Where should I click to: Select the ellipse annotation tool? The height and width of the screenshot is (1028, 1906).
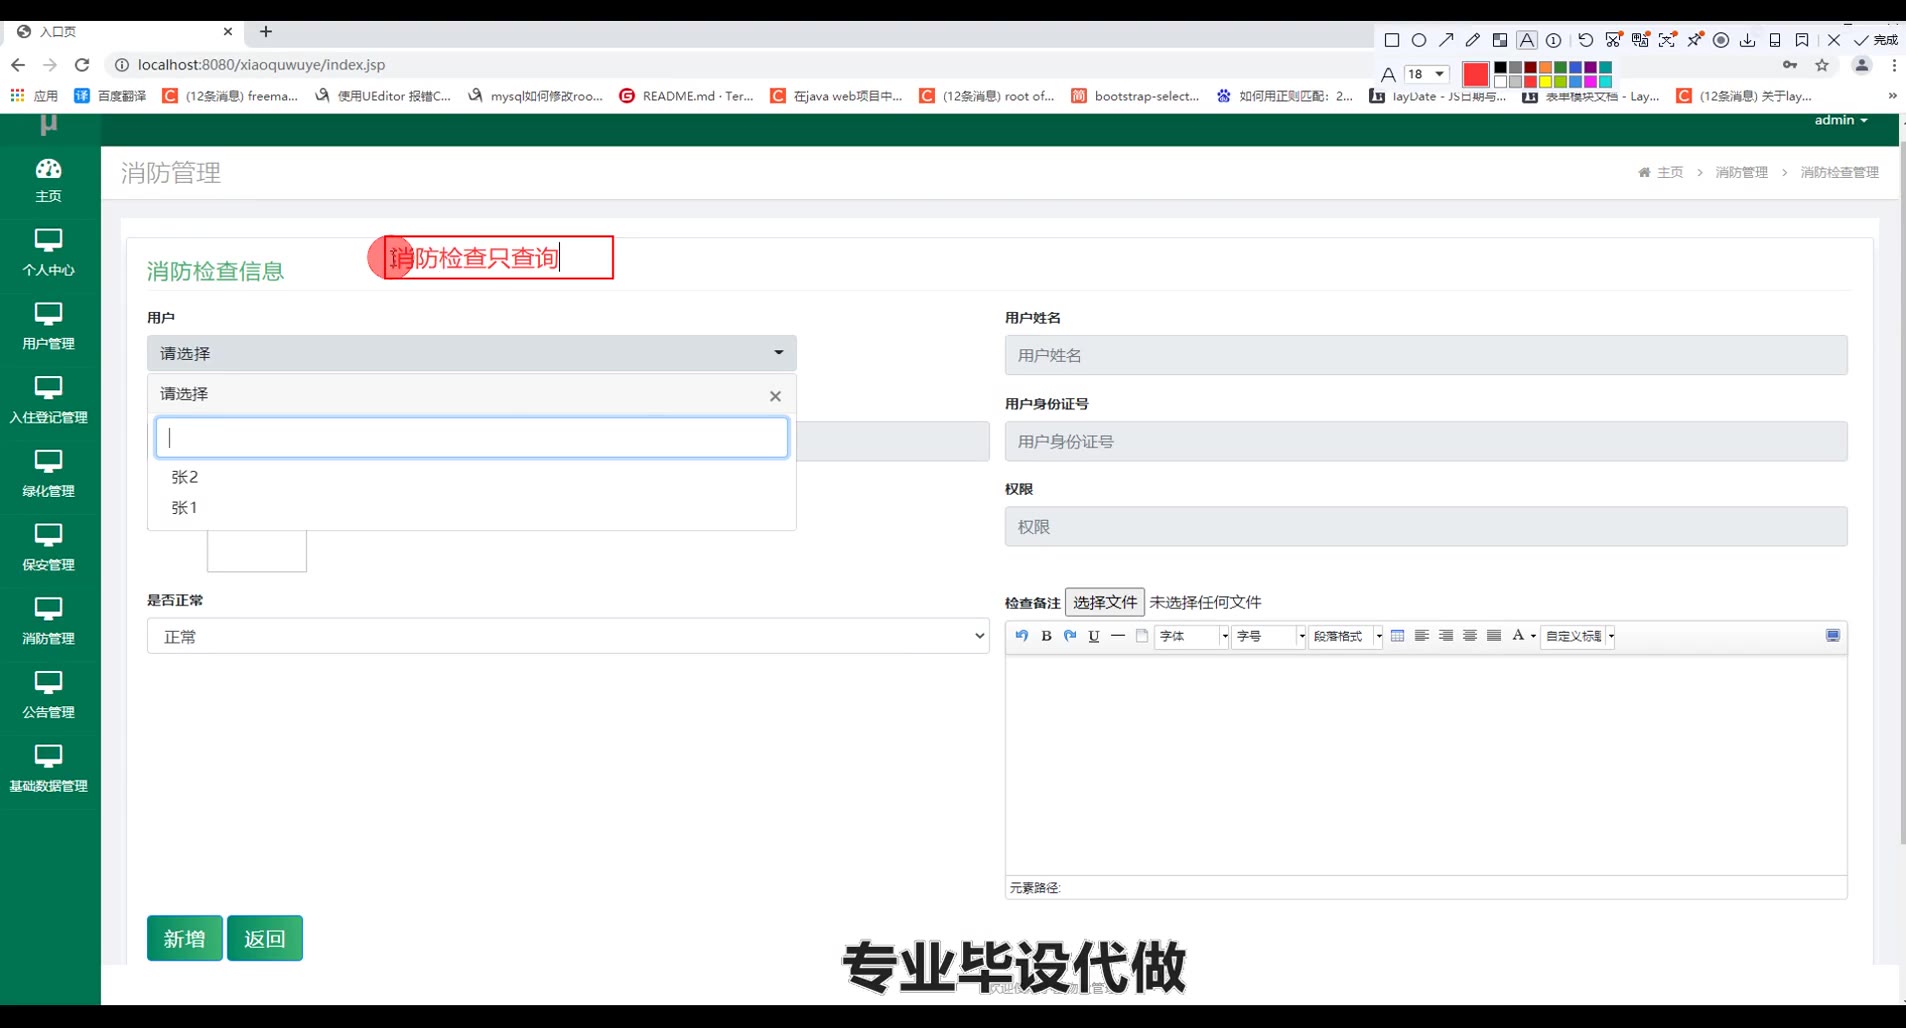tap(1419, 40)
